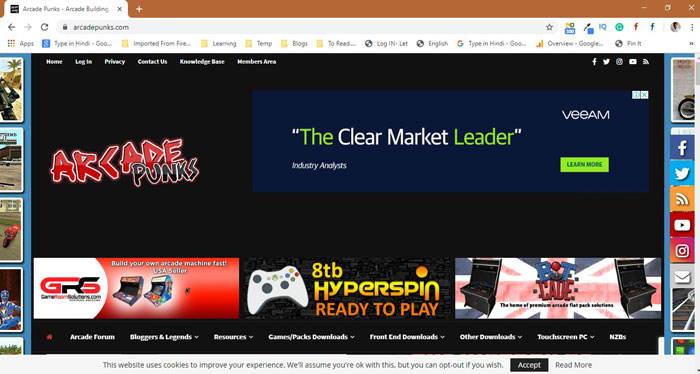The width and height of the screenshot is (700, 374).
Task: Click the red home icon in main menu
Action: (49, 337)
